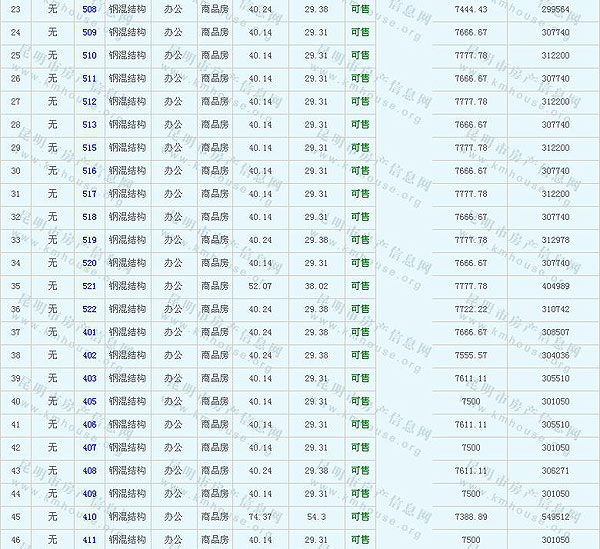The height and width of the screenshot is (549, 600).
Task: Open room 508 link
Action: point(89,9)
